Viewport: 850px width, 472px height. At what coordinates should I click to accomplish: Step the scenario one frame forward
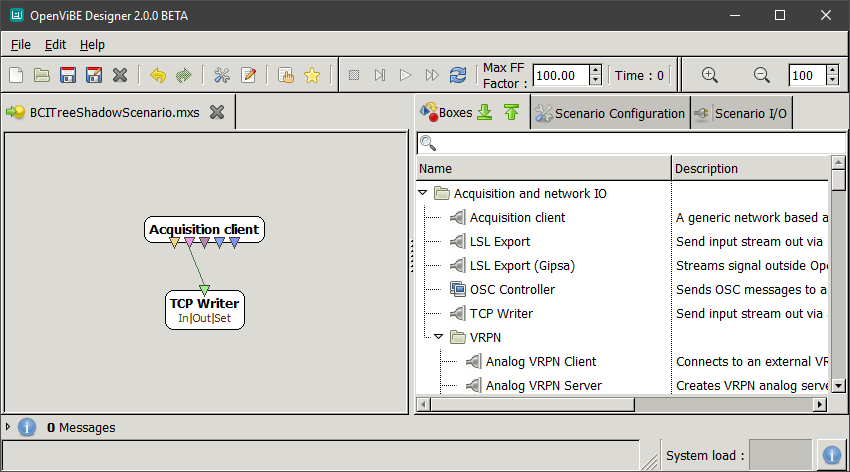coord(380,75)
